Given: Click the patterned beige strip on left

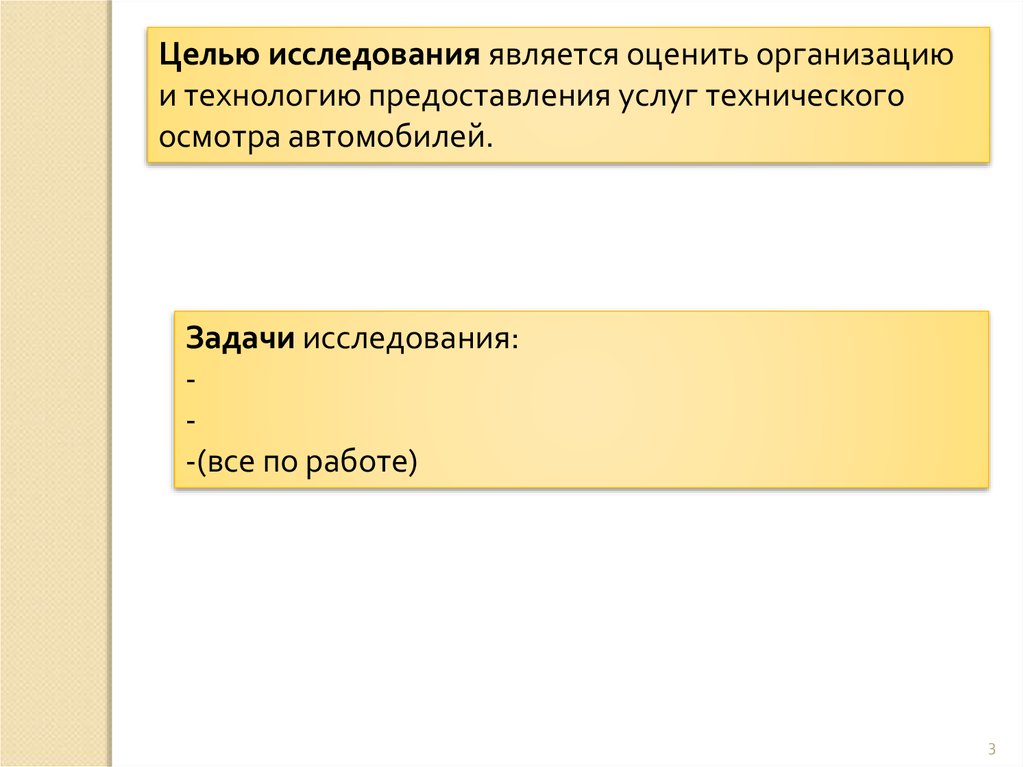Looking at the screenshot, I should [54, 400].
